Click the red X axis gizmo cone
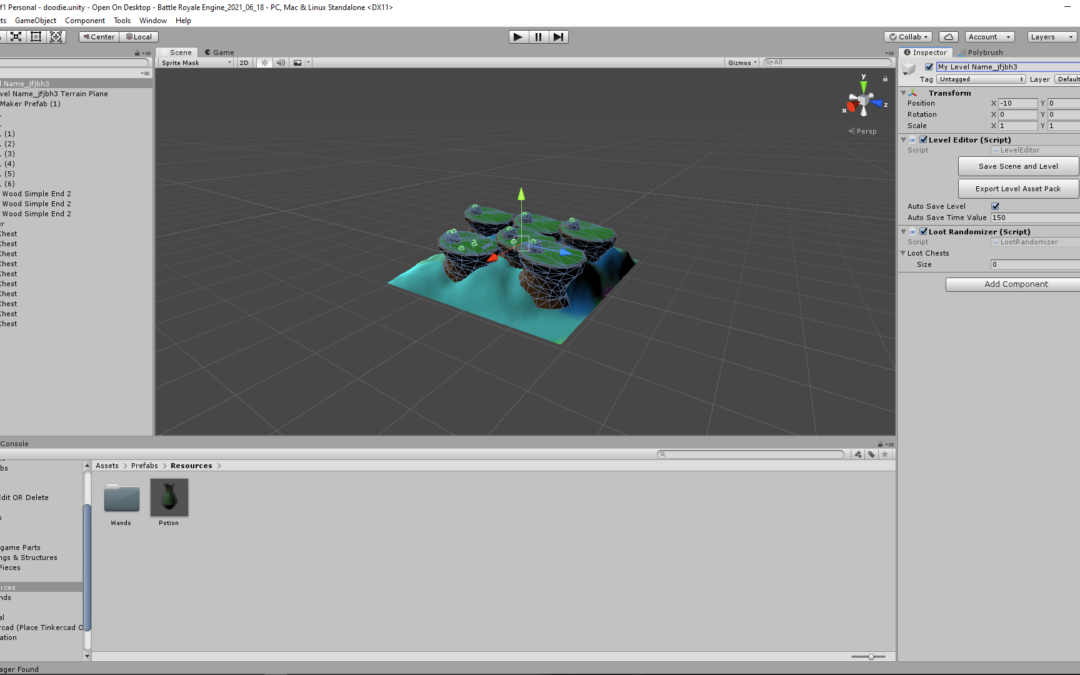This screenshot has width=1080, height=675. tap(851, 107)
